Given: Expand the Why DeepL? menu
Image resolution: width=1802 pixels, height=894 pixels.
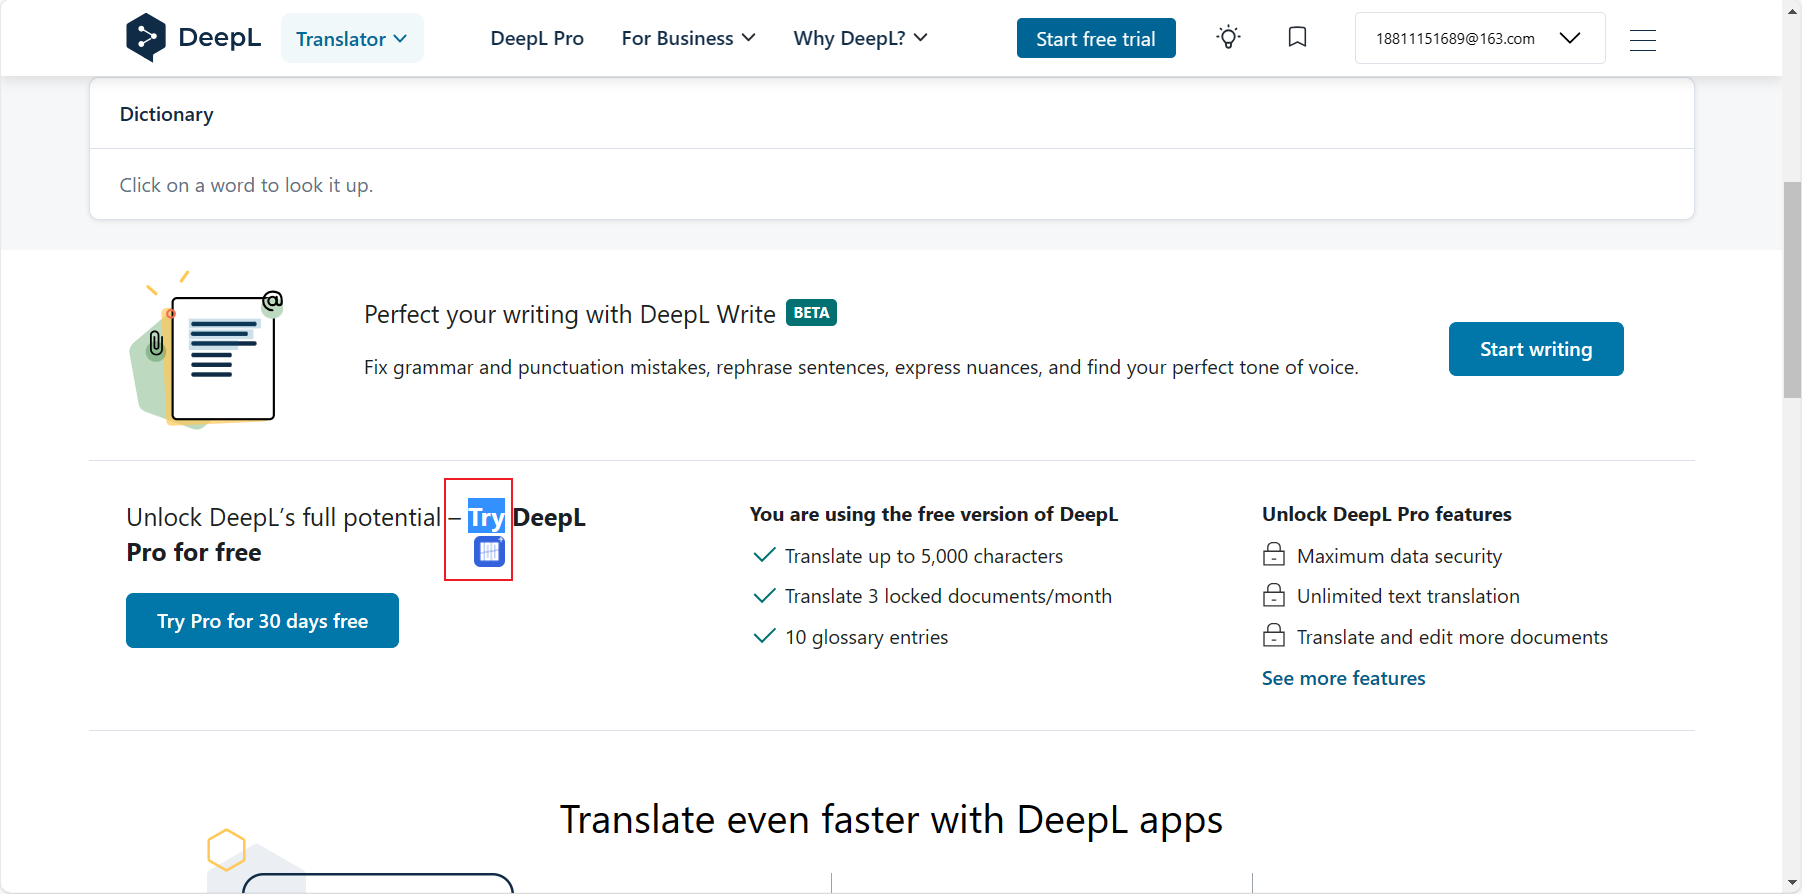Looking at the screenshot, I should 860,38.
